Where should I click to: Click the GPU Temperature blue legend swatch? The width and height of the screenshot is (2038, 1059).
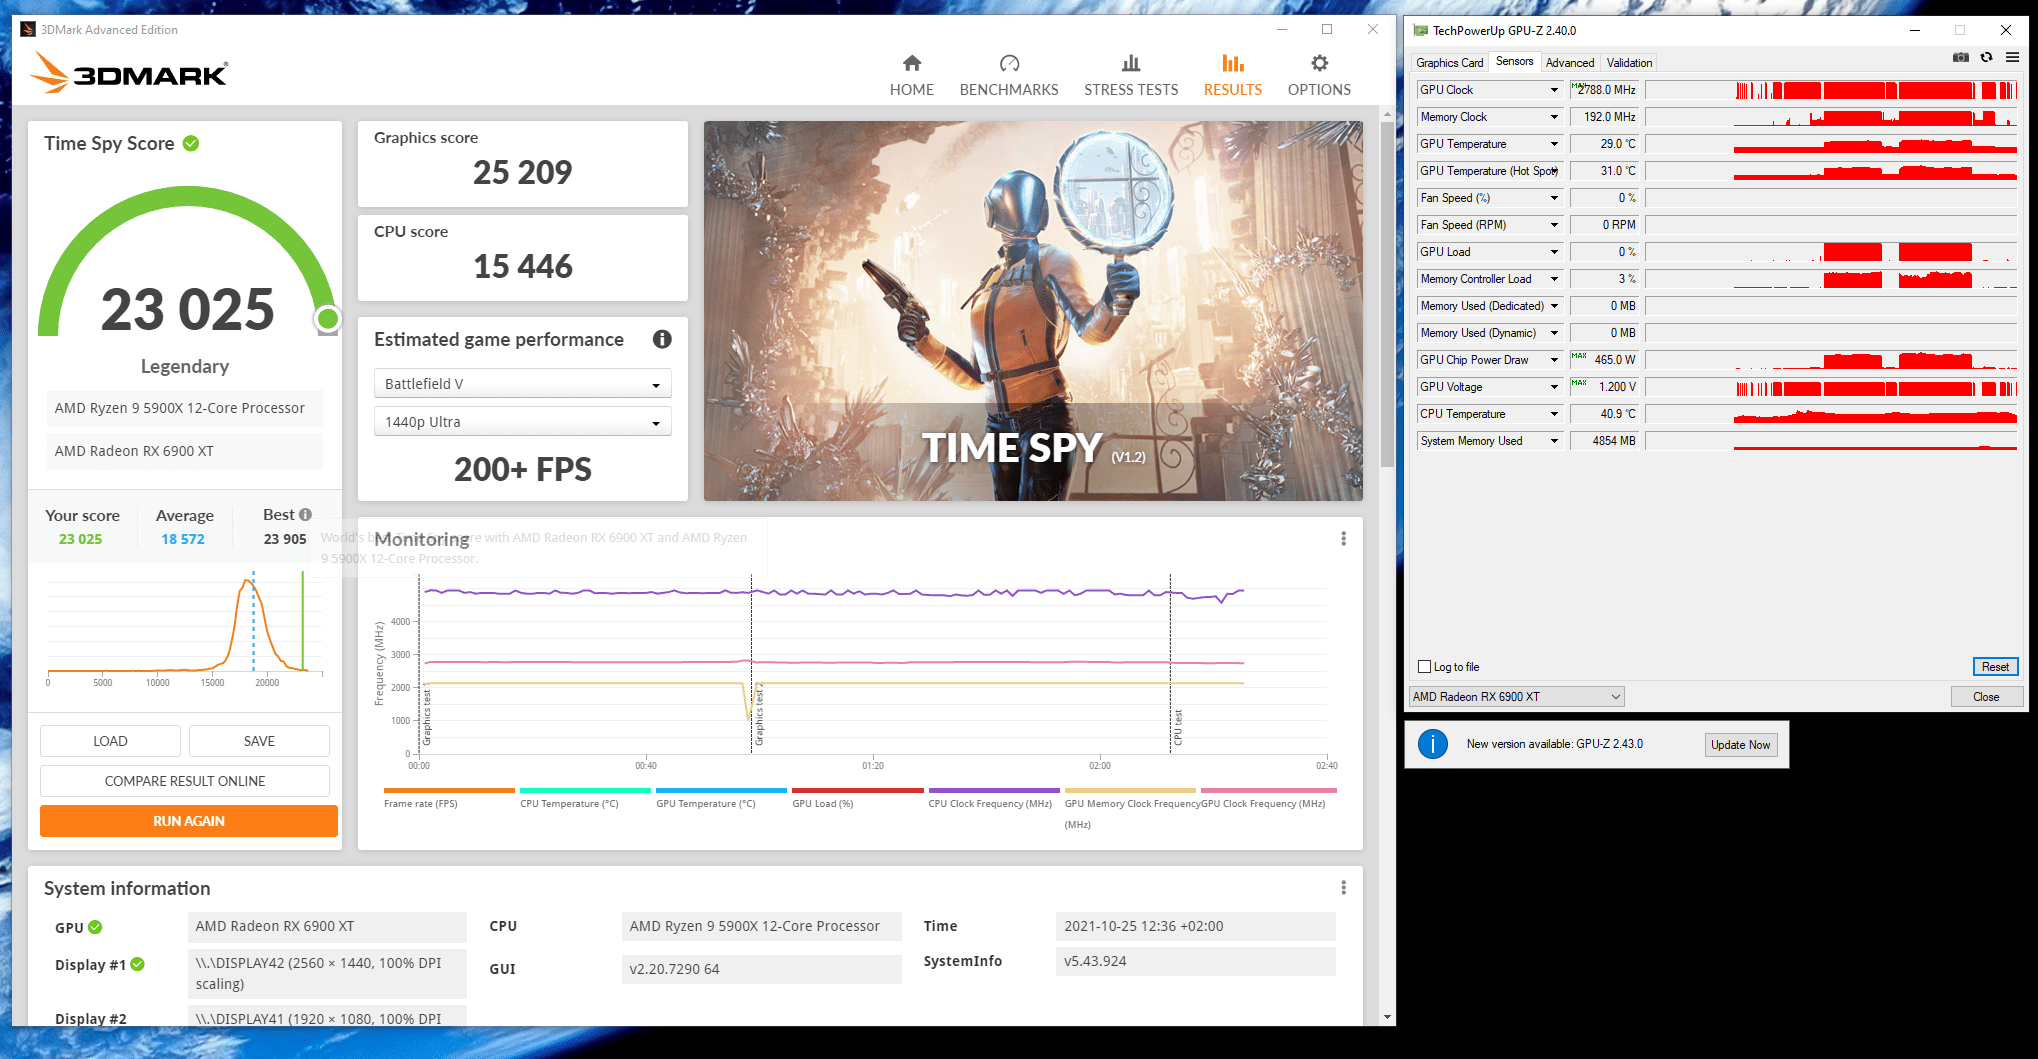point(721,790)
